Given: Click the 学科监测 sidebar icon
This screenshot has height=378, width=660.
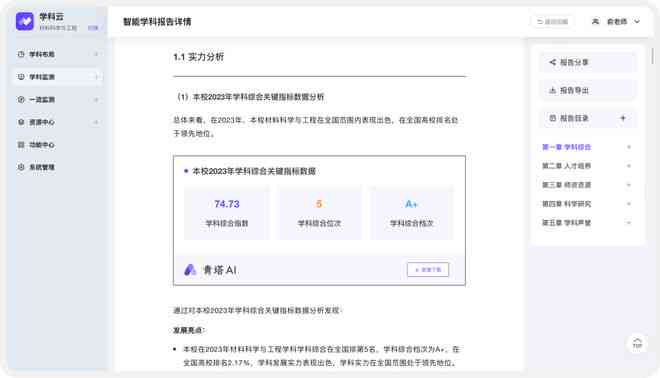Looking at the screenshot, I should (x=21, y=77).
